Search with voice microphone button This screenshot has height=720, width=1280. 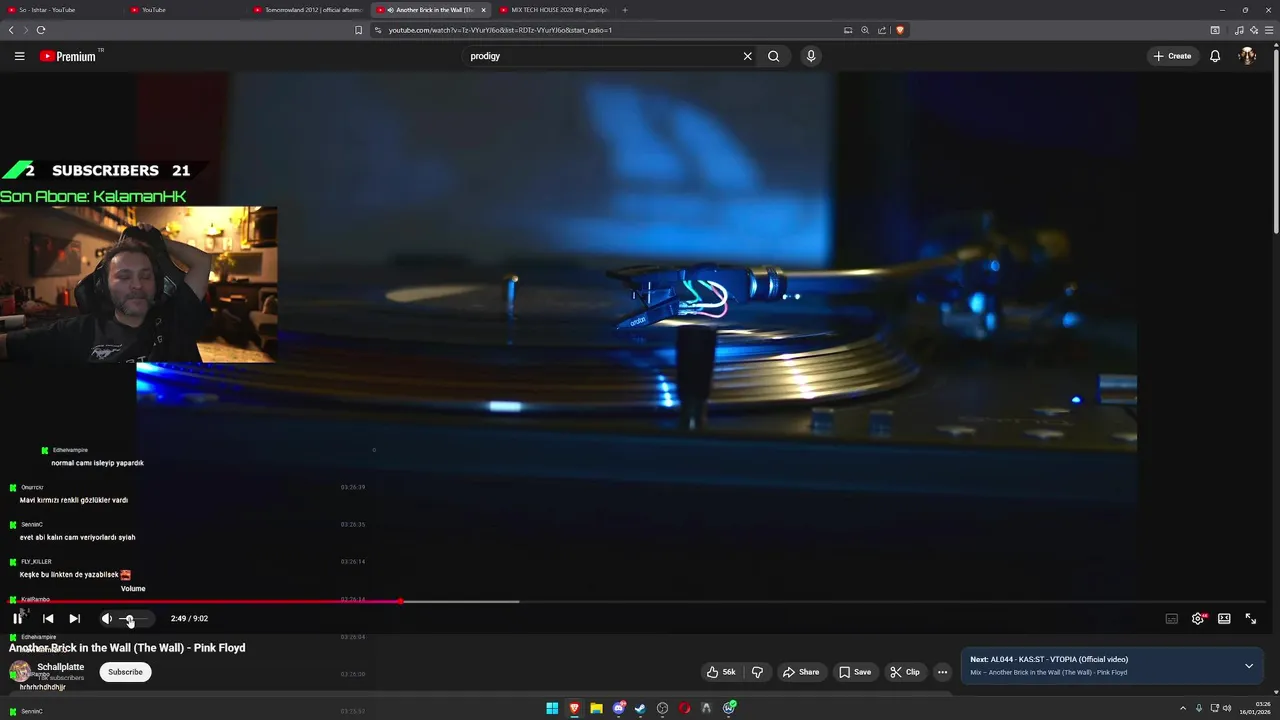[x=811, y=56]
